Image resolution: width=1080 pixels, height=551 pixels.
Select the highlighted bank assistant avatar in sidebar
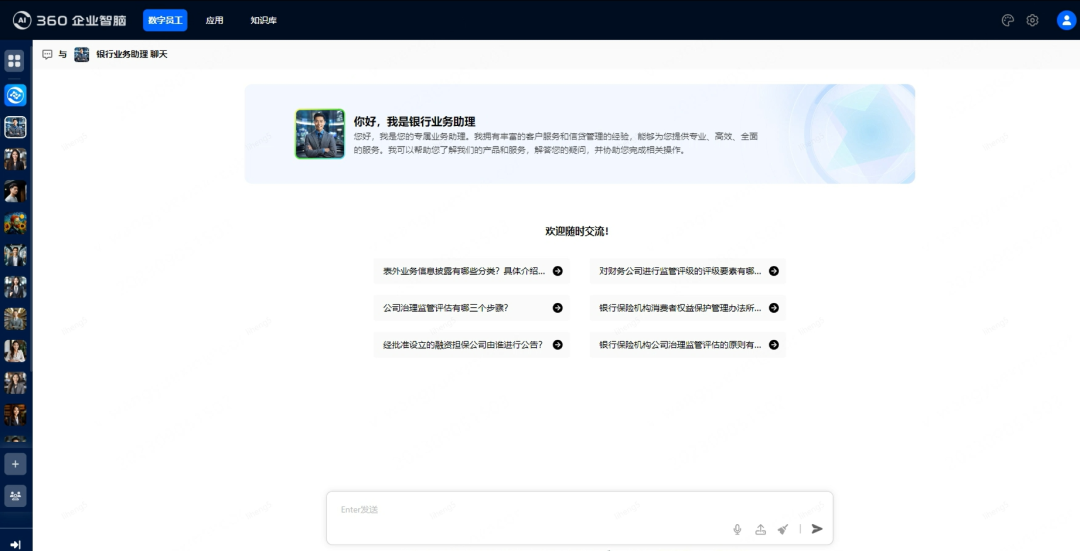pos(15,127)
